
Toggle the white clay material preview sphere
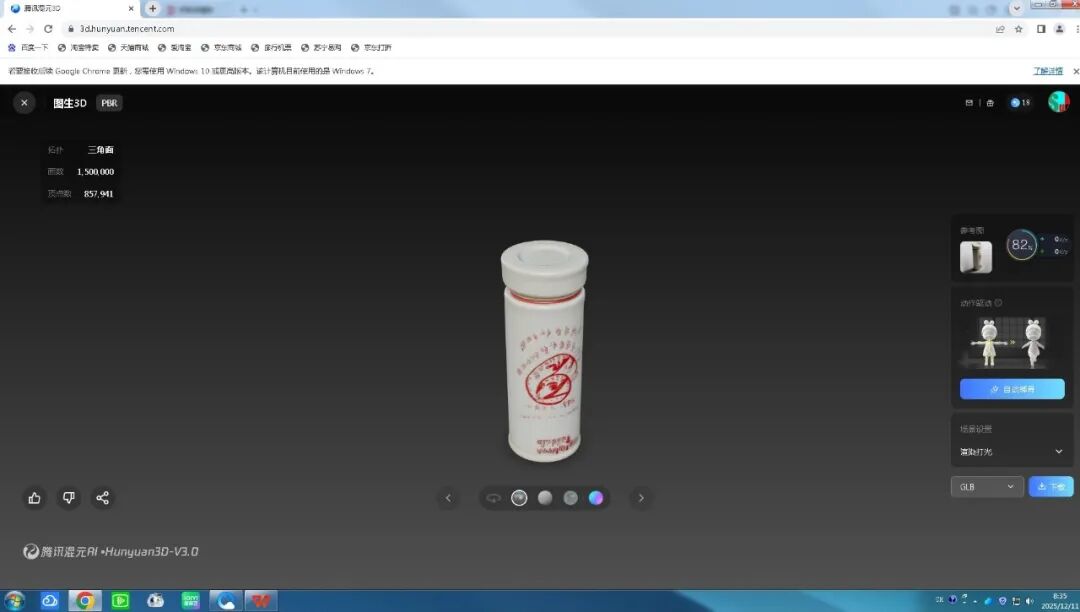point(545,497)
